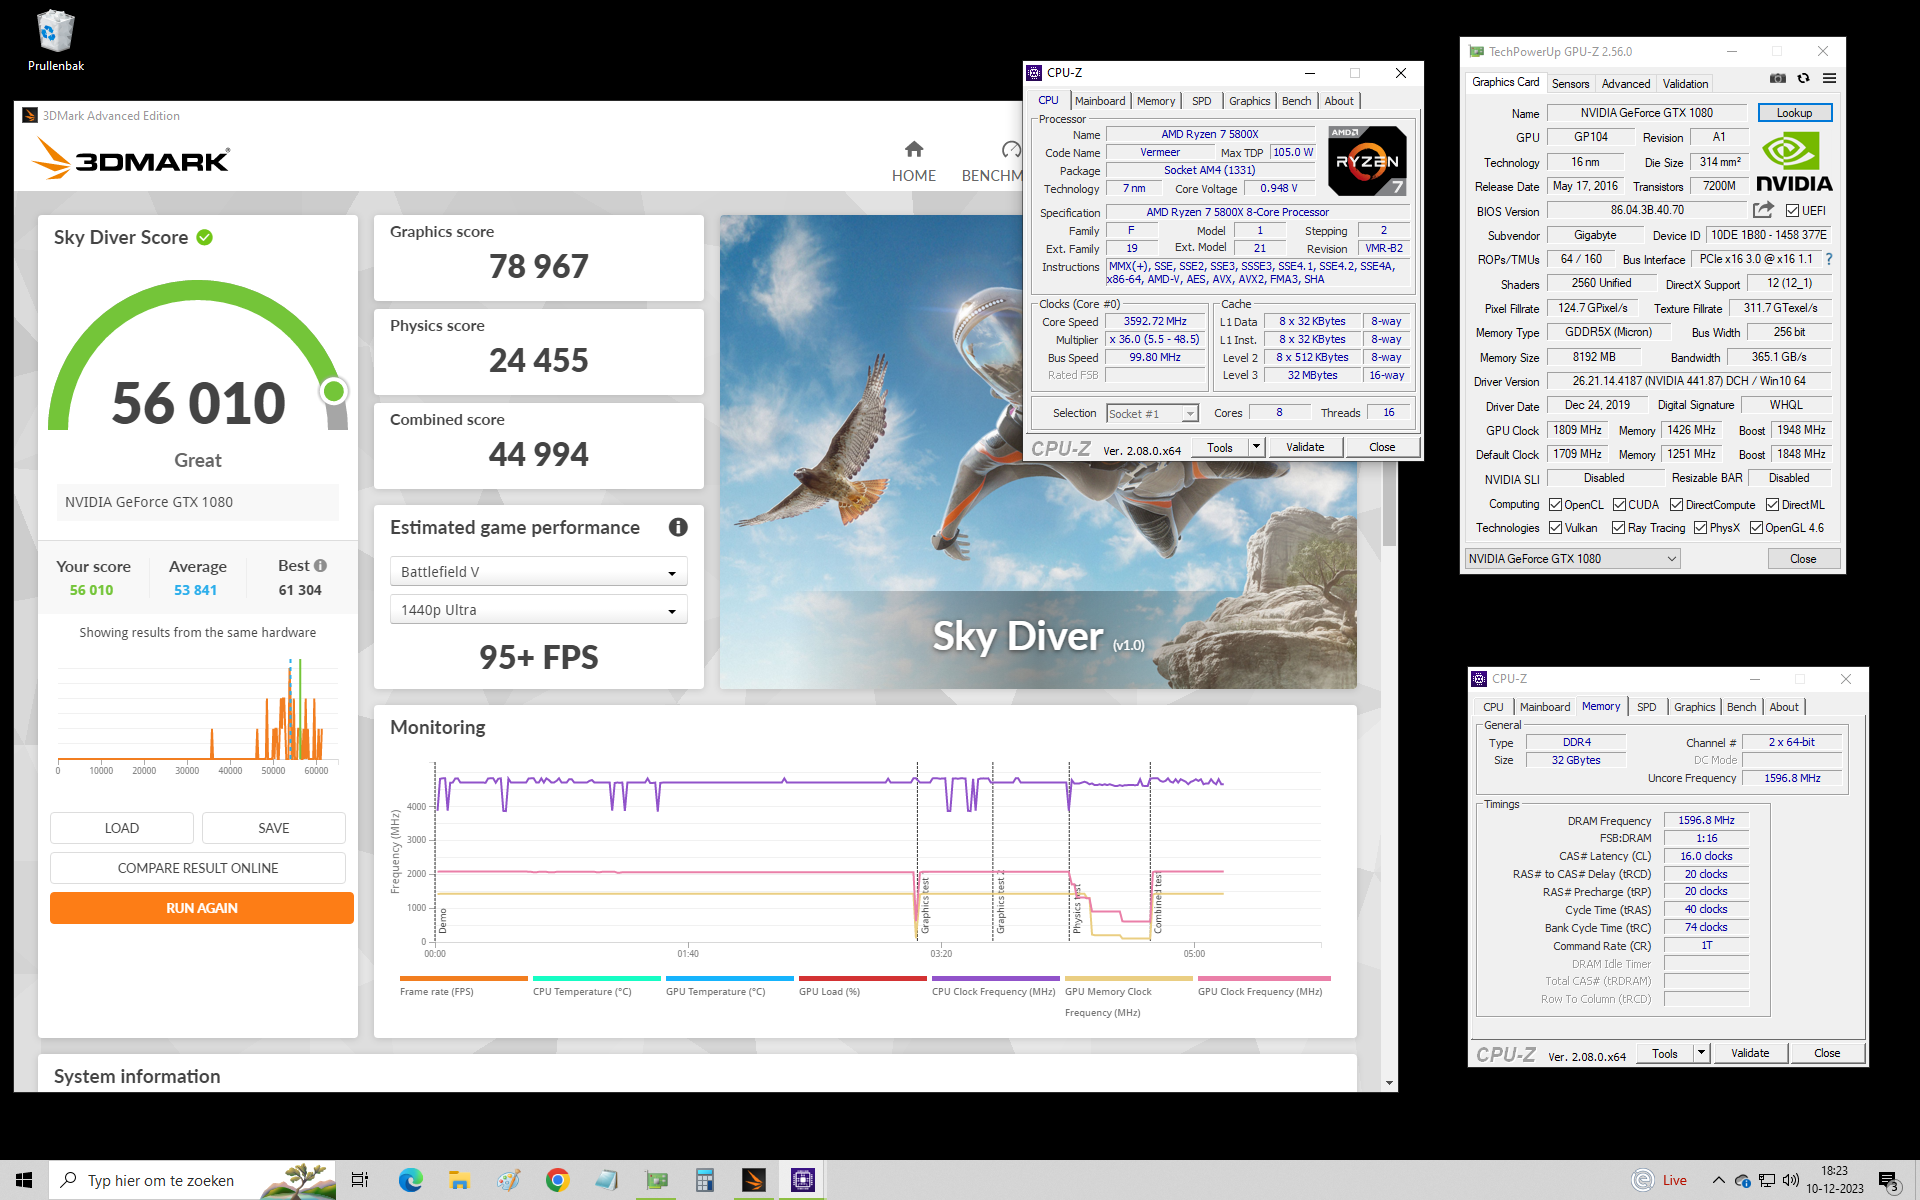This screenshot has width=1920, height=1200.
Task: Switch to SPD tab in CPU-Z Memory window
Action: click(x=1646, y=707)
